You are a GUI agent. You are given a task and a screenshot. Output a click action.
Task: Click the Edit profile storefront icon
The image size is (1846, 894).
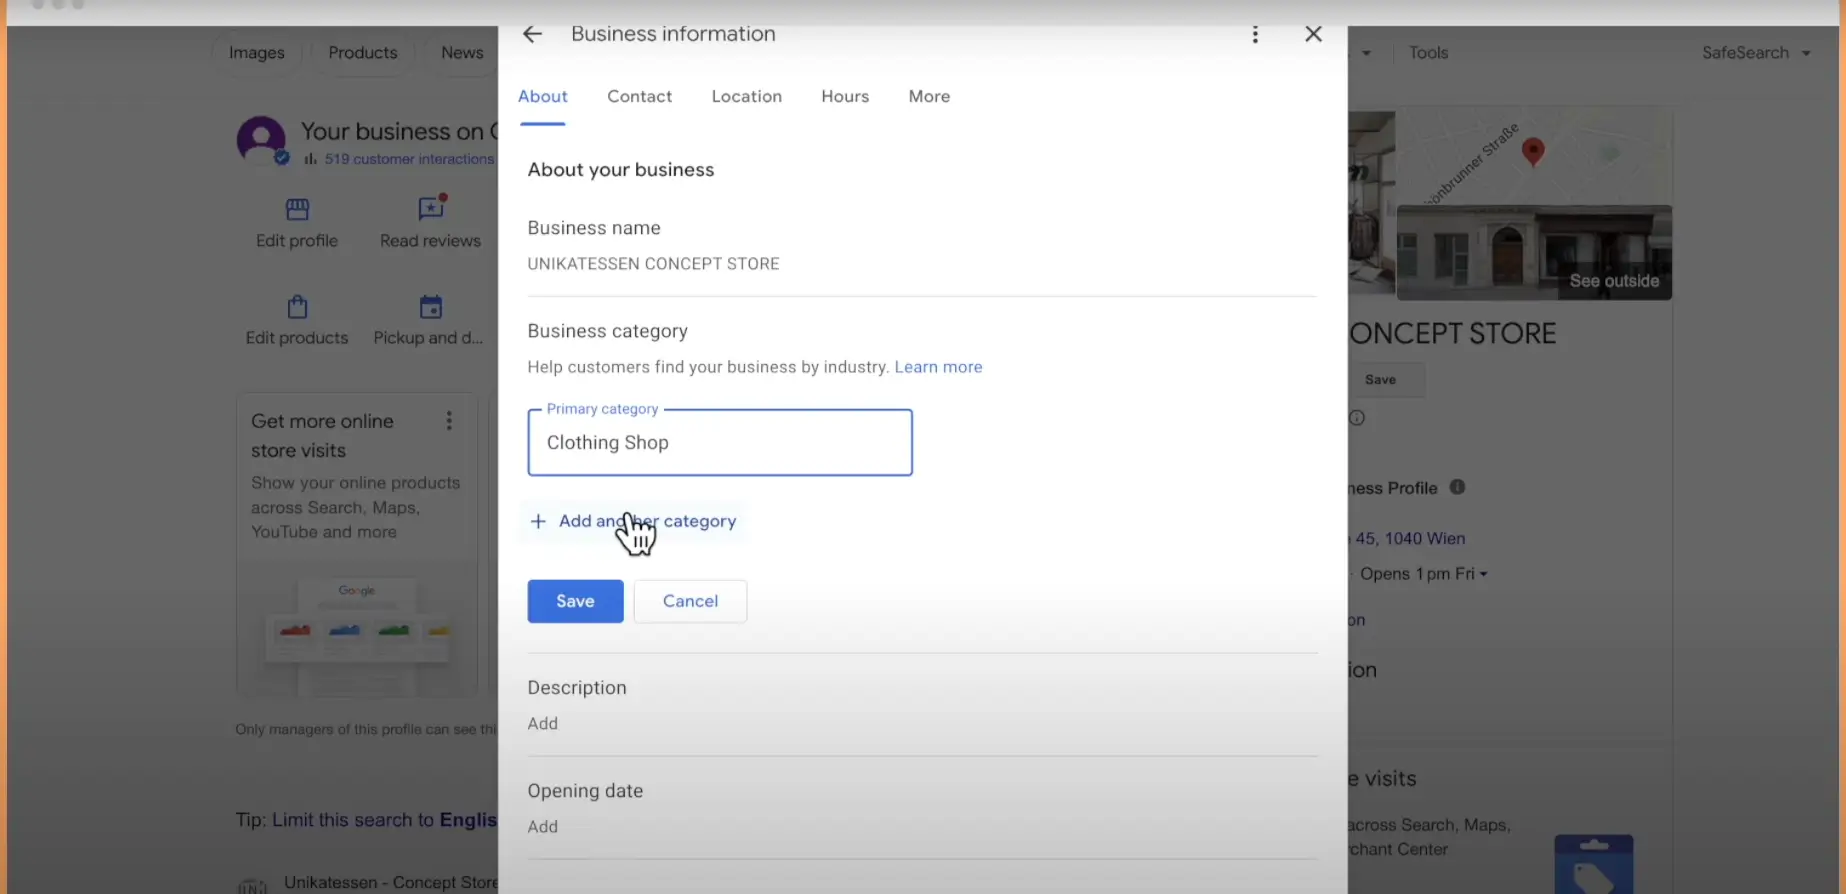tap(297, 209)
